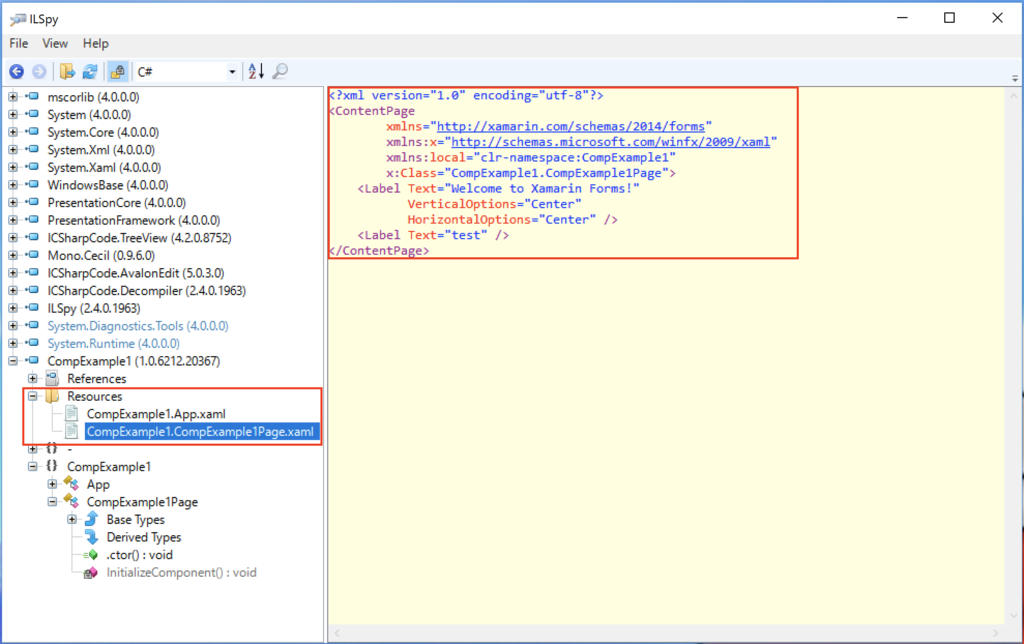Image resolution: width=1024 pixels, height=644 pixels.
Task: Expand the Mono.Cecil assembly node
Action: 12,255
